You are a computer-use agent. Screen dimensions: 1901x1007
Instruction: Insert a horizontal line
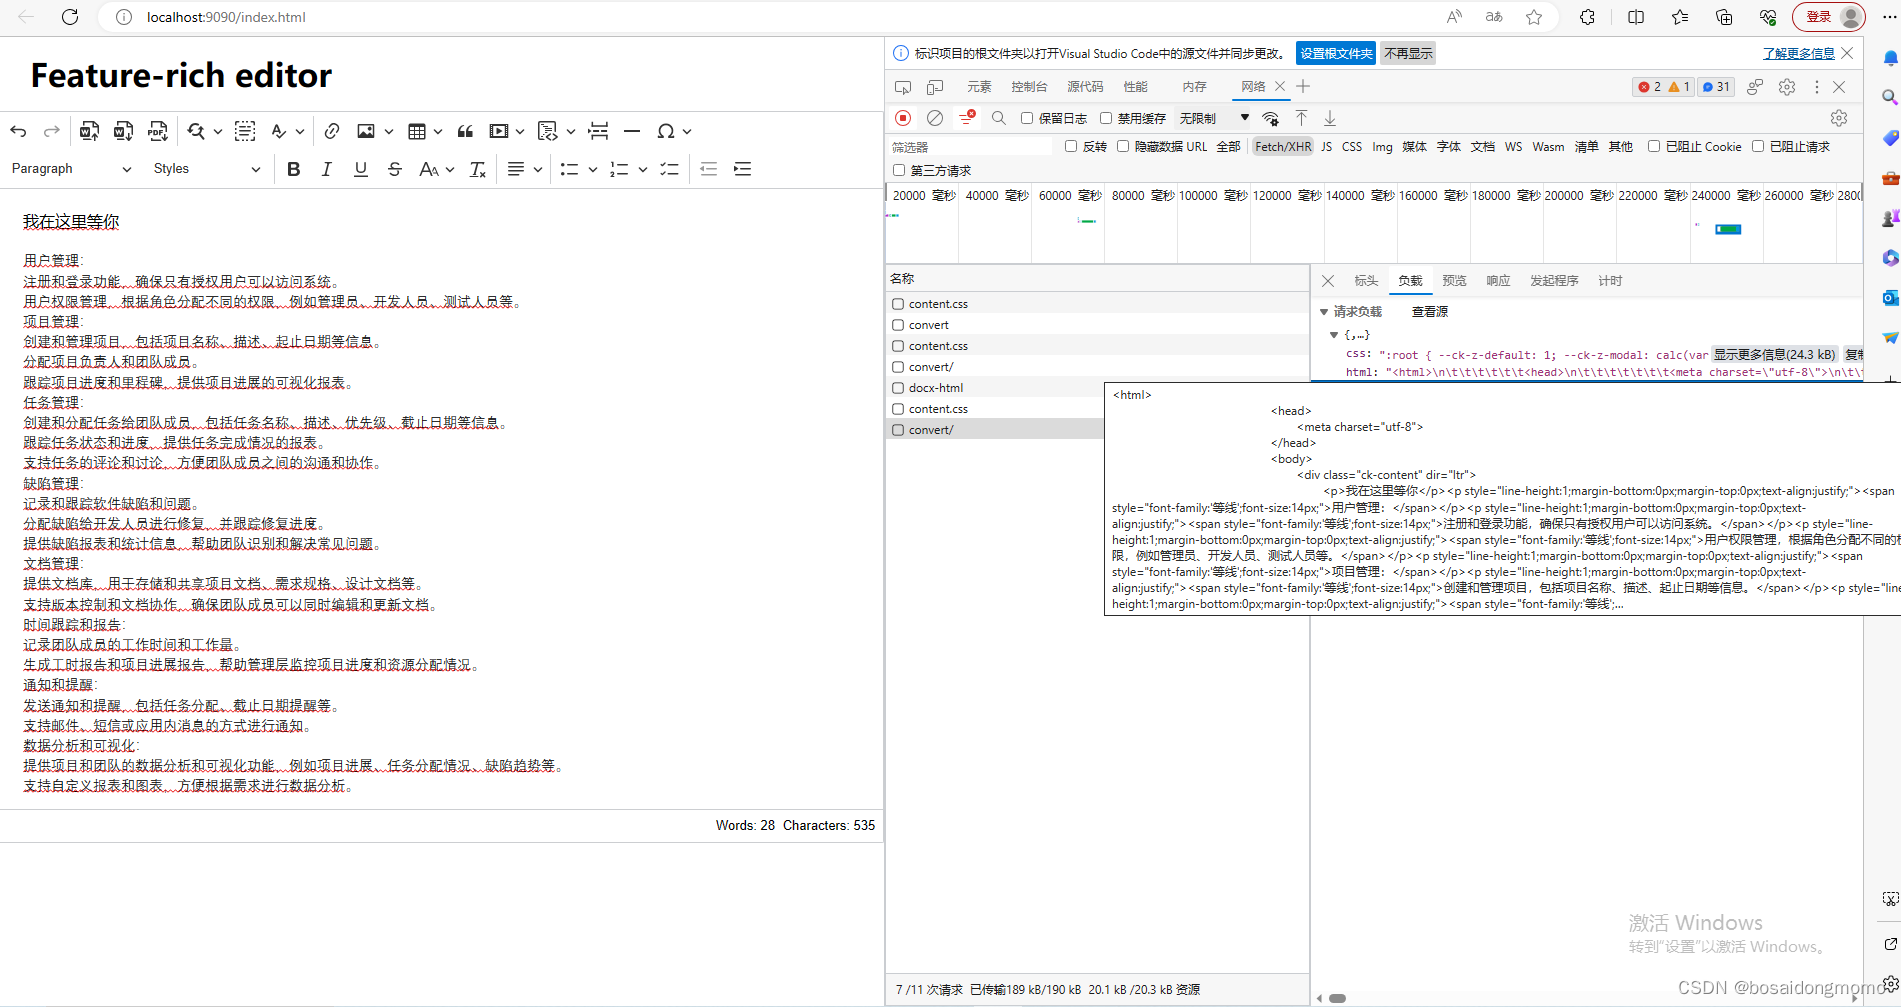[632, 131]
